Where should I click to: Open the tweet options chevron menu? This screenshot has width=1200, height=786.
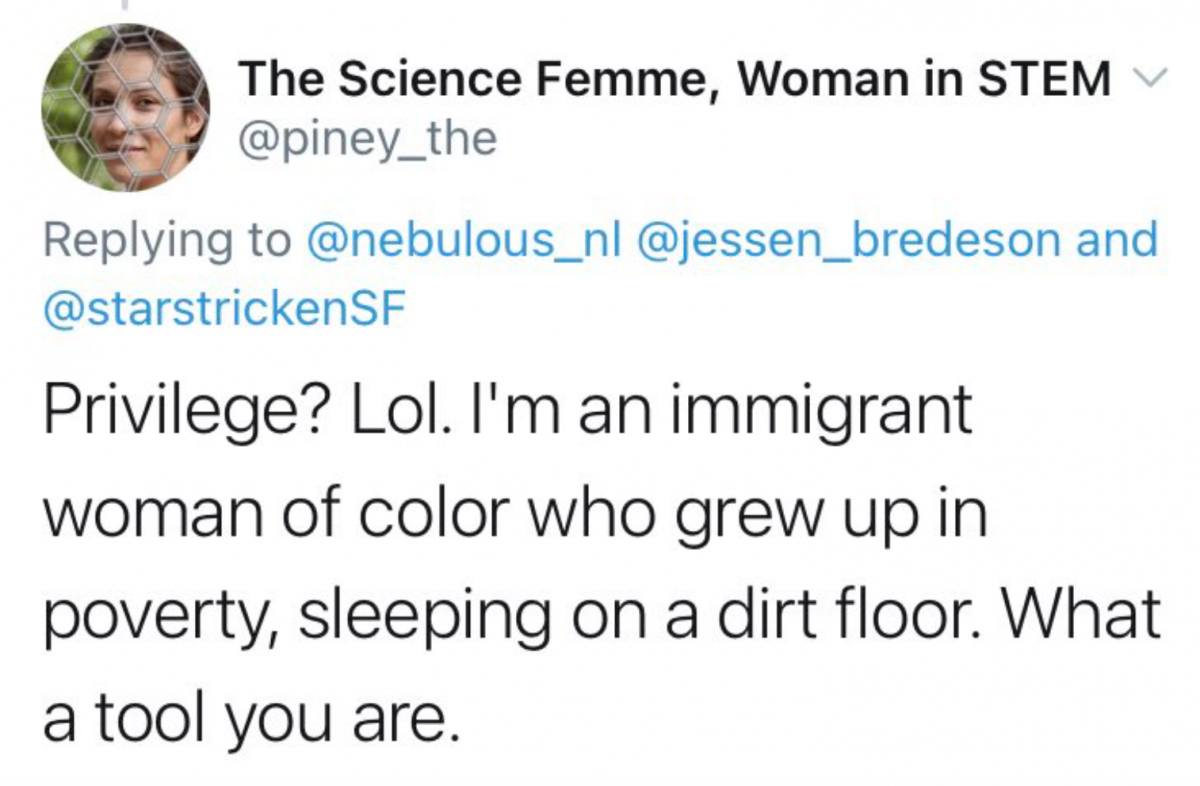tap(1150, 76)
